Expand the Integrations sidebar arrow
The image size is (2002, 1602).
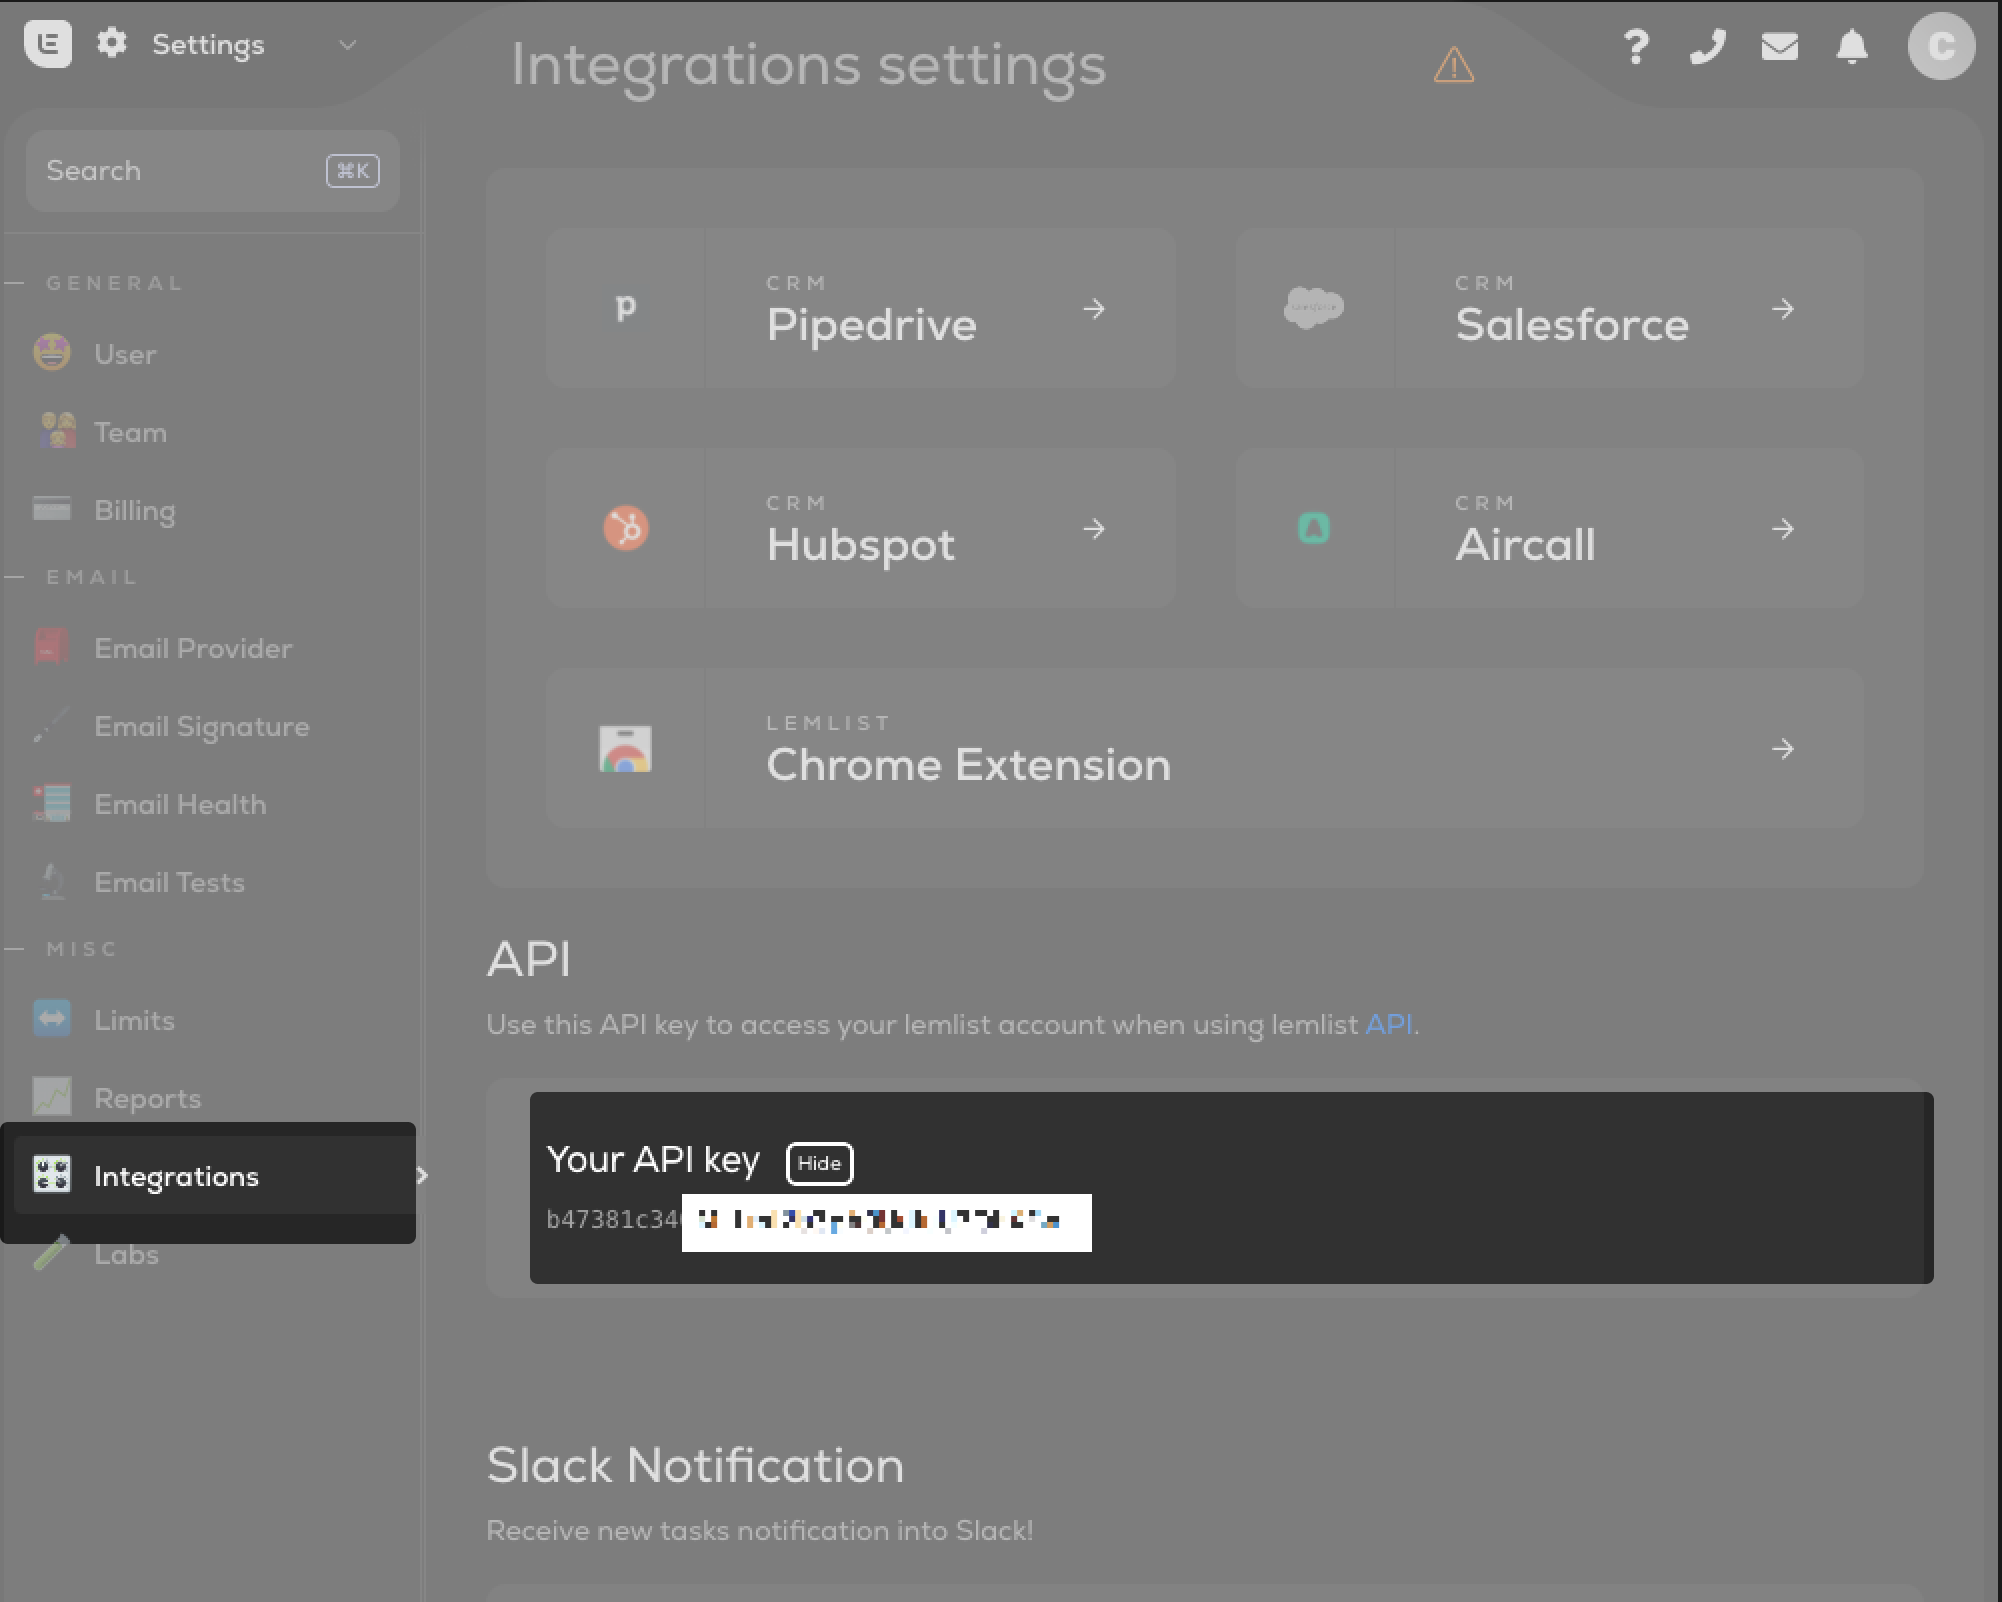pyautogui.click(x=423, y=1176)
